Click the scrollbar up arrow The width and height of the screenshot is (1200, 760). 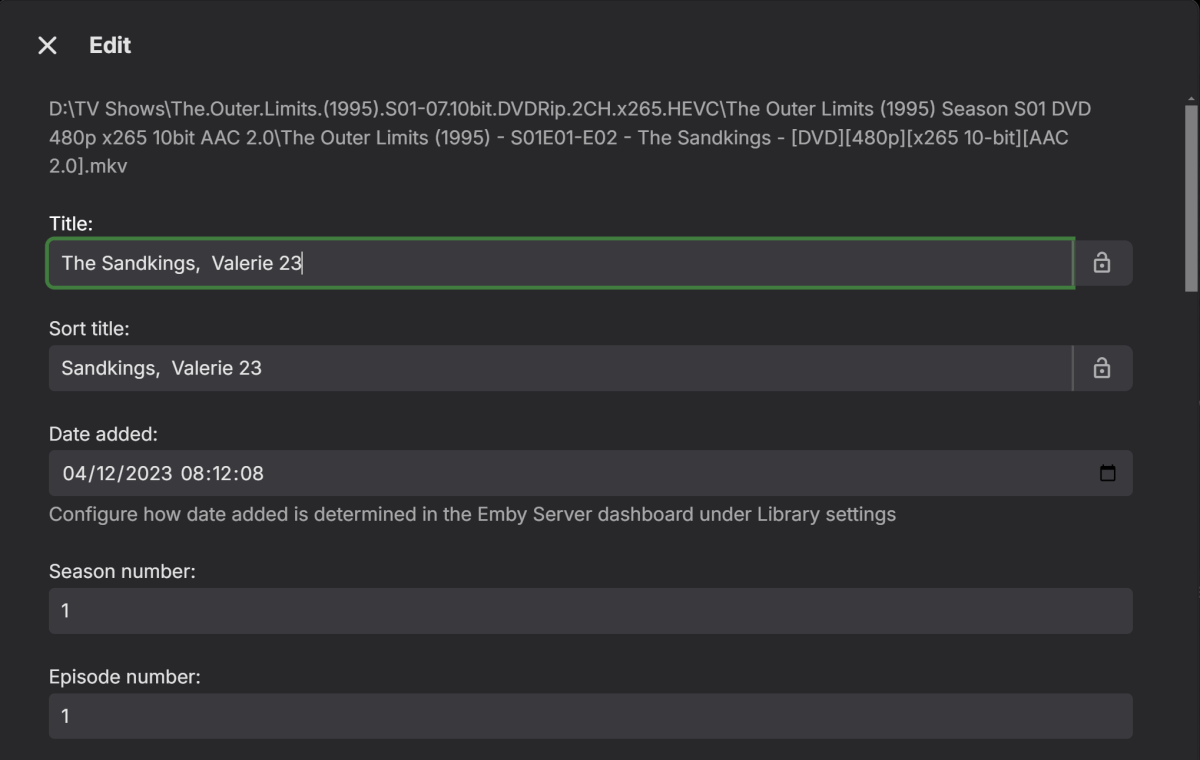pyautogui.click(x=1189, y=99)
